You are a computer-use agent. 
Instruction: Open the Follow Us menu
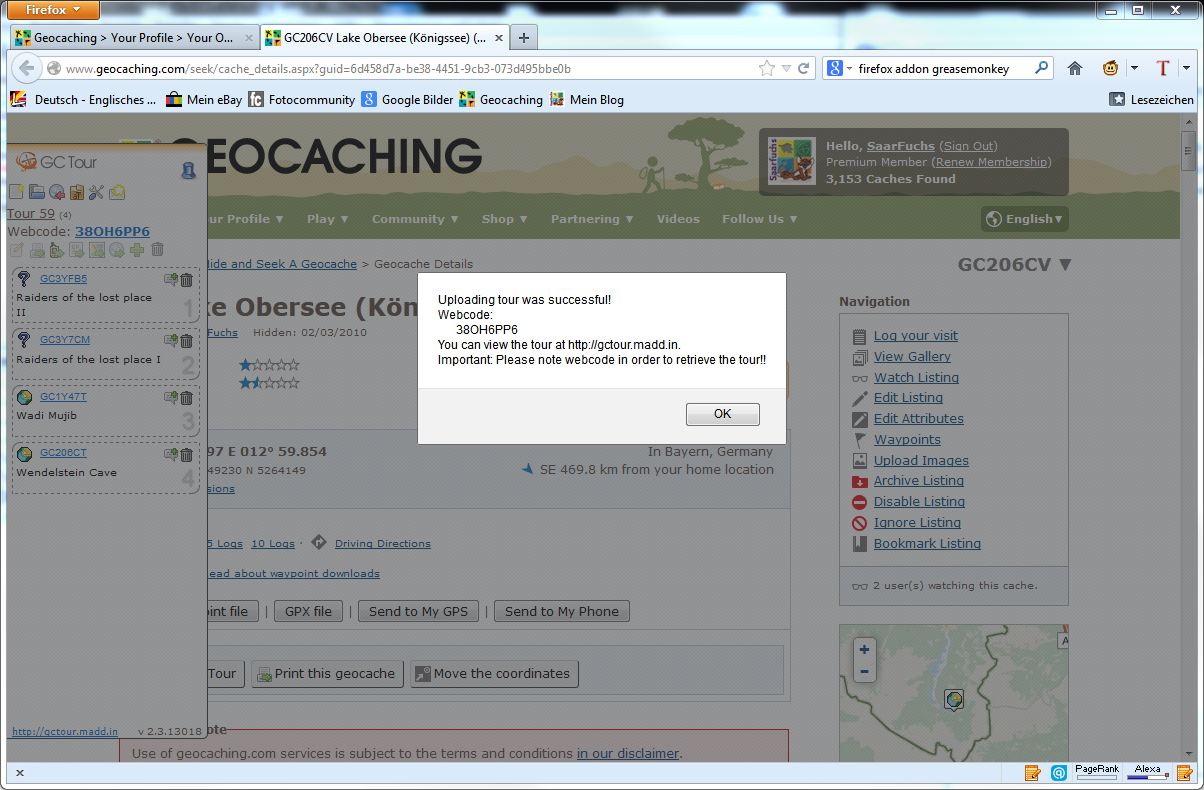coord(760,219)
